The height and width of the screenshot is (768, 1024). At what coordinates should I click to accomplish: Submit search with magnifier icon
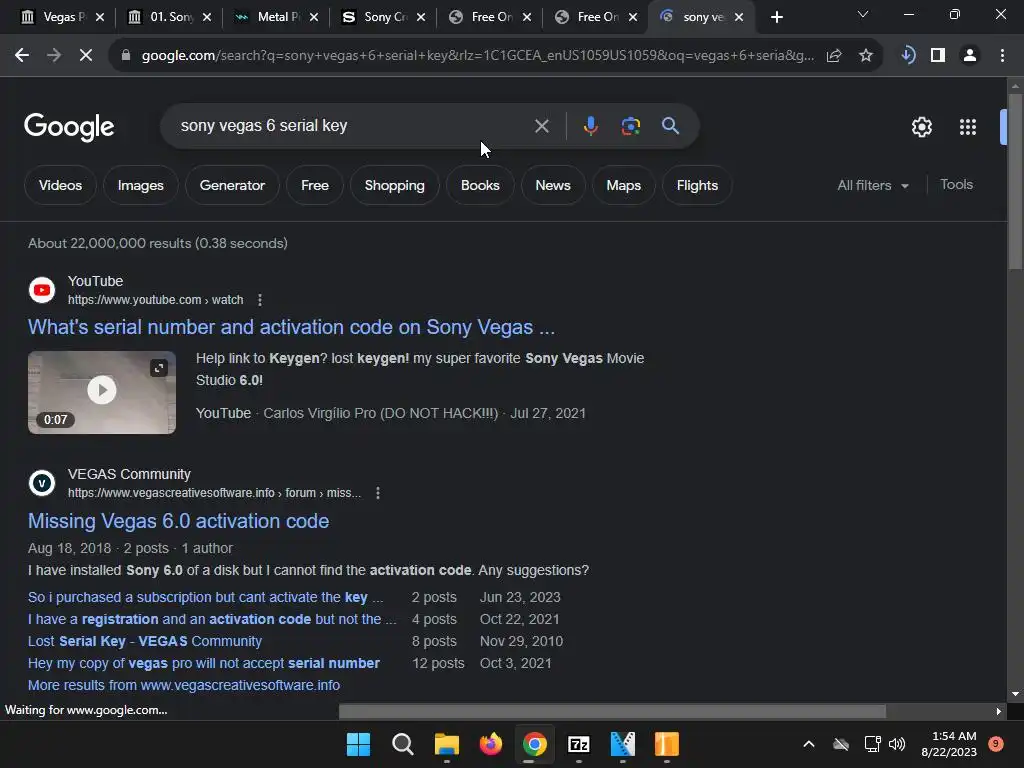tap(670, 126)
